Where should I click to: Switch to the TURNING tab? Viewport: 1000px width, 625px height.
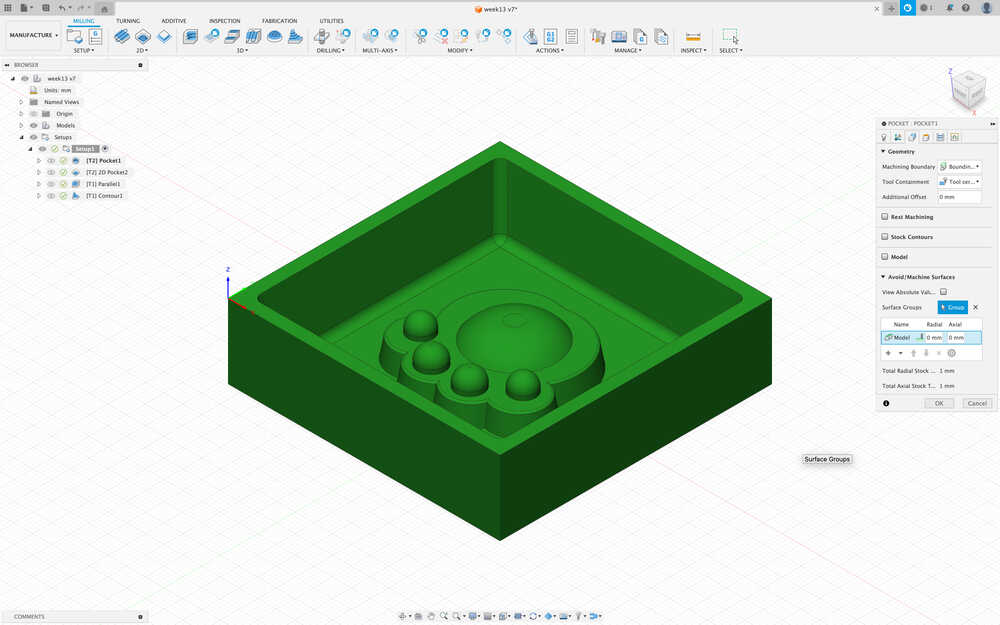click(x=128, y=21)
